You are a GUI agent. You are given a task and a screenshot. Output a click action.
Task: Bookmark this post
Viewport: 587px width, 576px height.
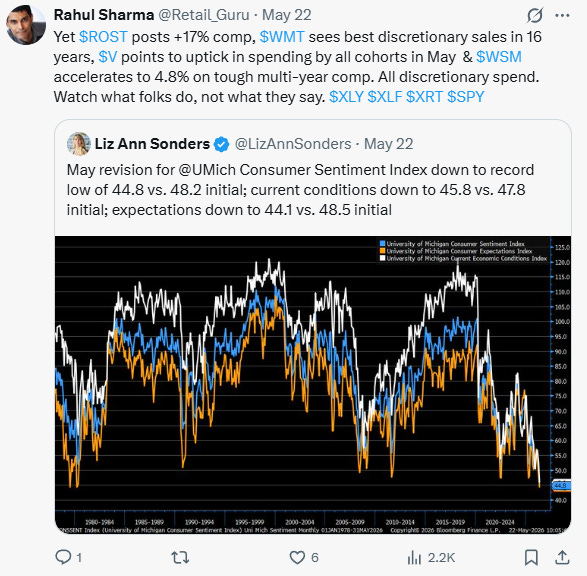(x=531, y=557)
